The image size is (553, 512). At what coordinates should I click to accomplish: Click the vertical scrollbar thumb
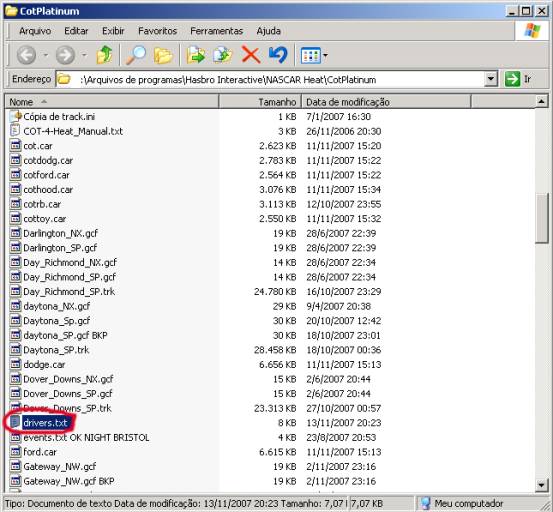point(541,218)
